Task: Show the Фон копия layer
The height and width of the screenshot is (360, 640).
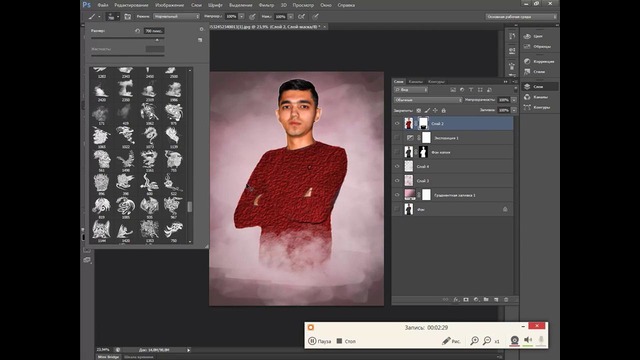Action: [x=397, y=152]
